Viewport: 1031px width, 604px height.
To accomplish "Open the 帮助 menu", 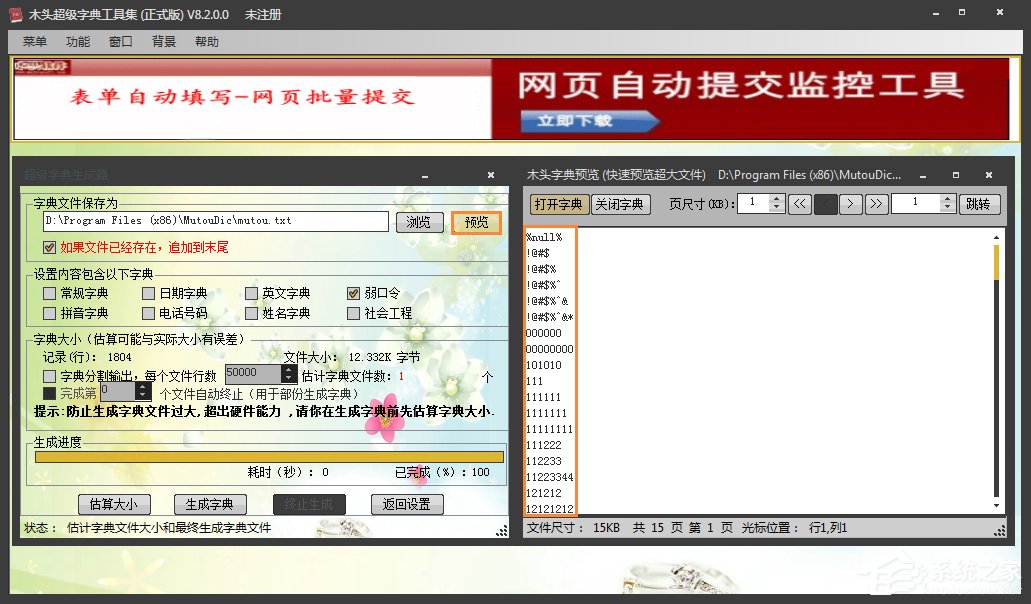I will point(205,41).
